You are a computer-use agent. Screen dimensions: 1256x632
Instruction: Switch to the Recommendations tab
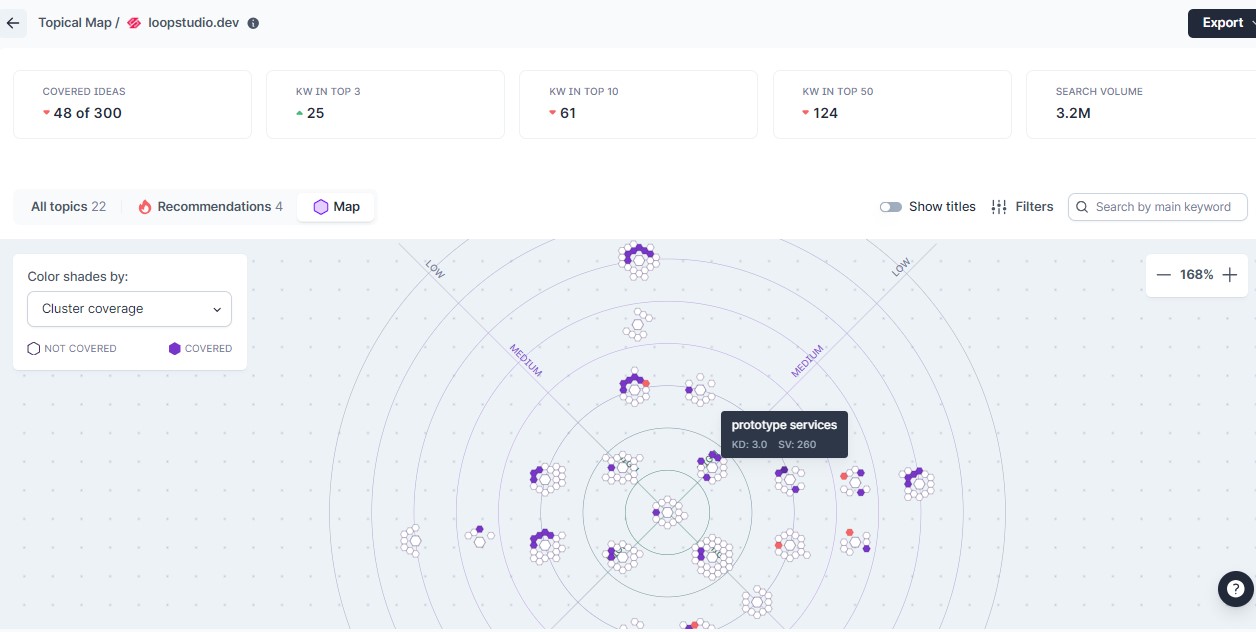pyautogui.click(x=210, y=207)
